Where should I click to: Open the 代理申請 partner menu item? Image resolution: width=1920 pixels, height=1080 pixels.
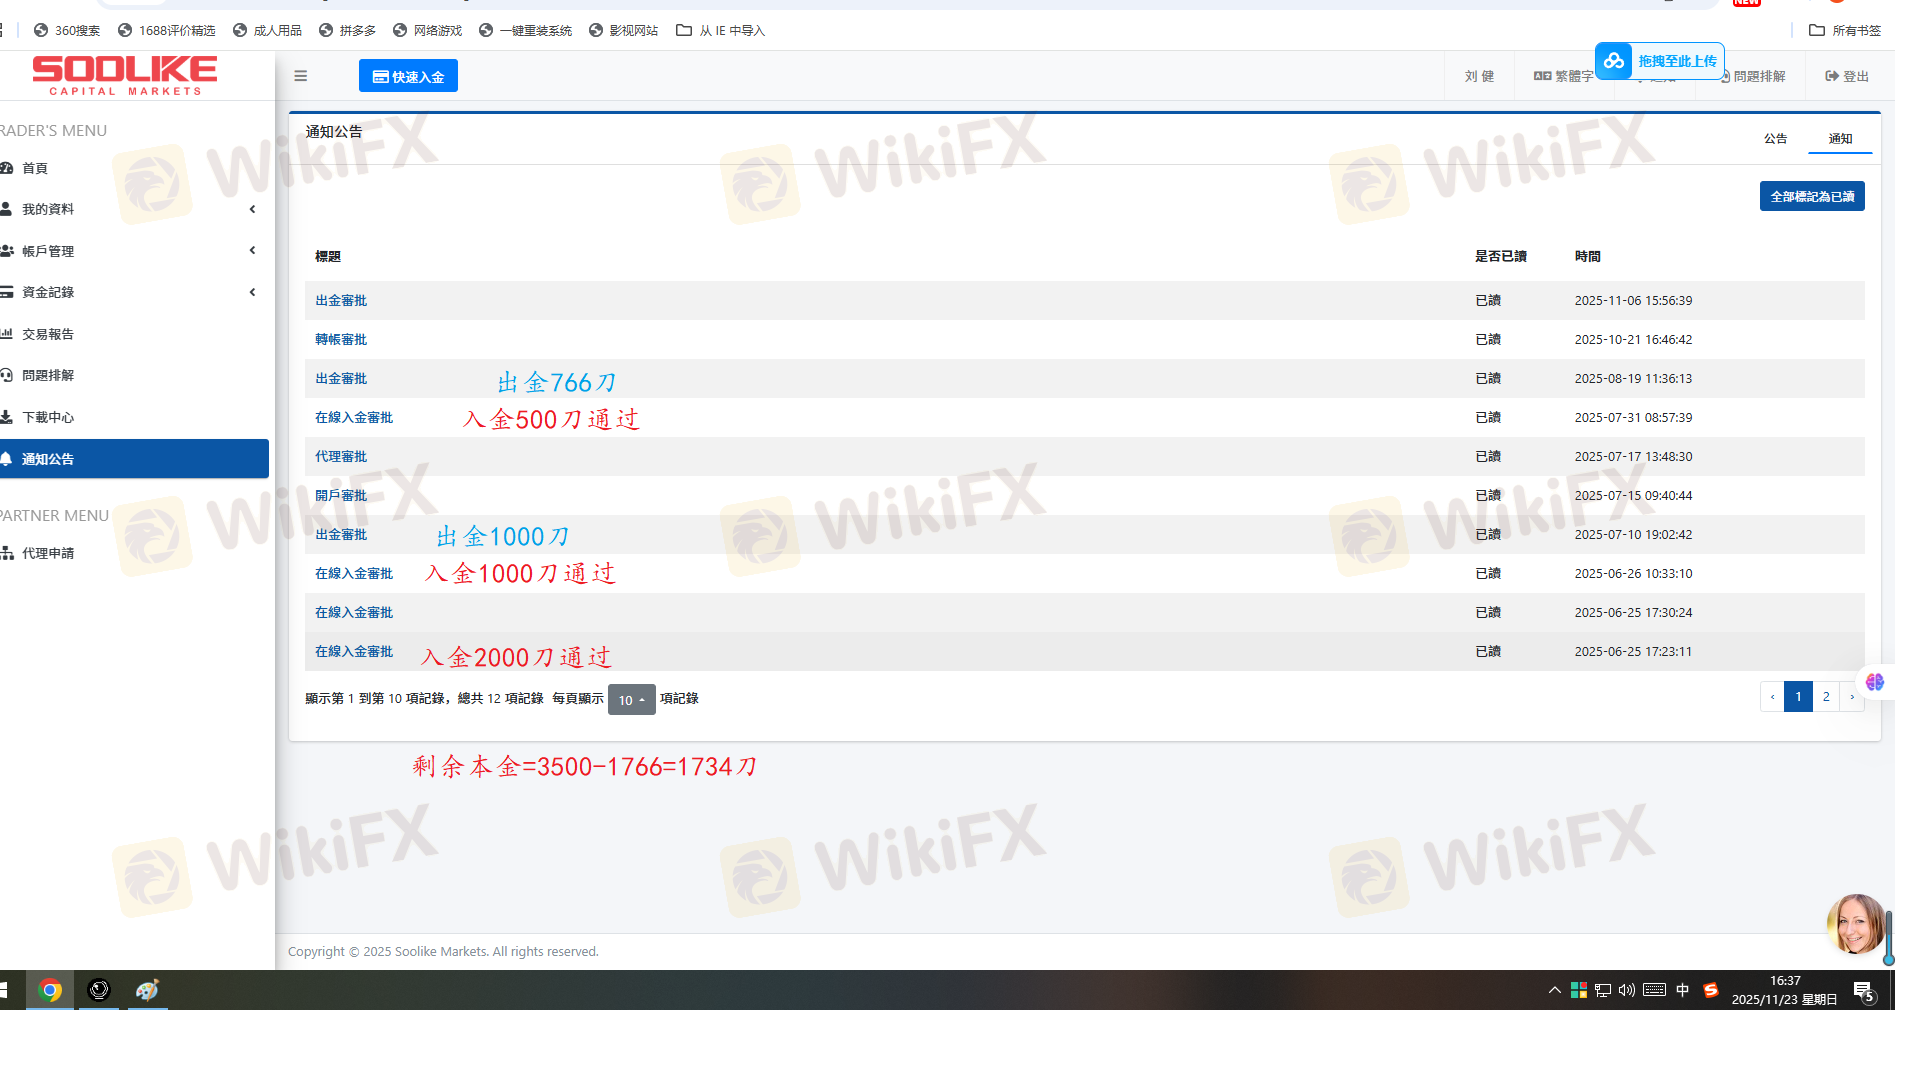[48, 553]
